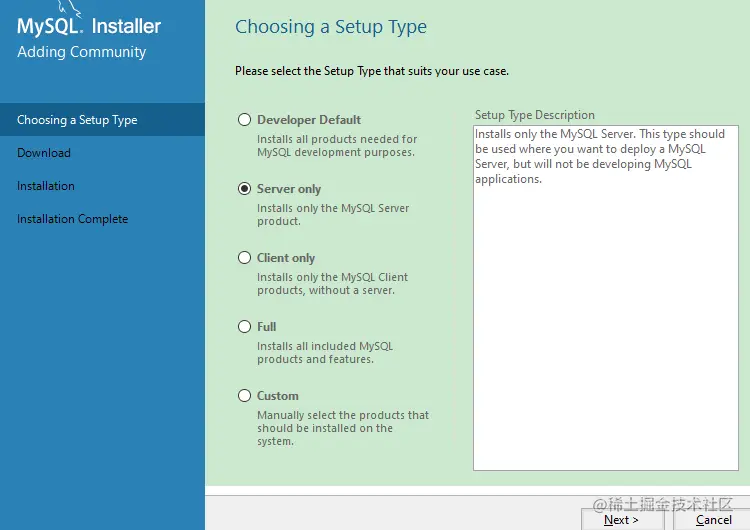Pick the Full setup type radio
The height and width of the screenshot is (530, 750).
(244, 326)
